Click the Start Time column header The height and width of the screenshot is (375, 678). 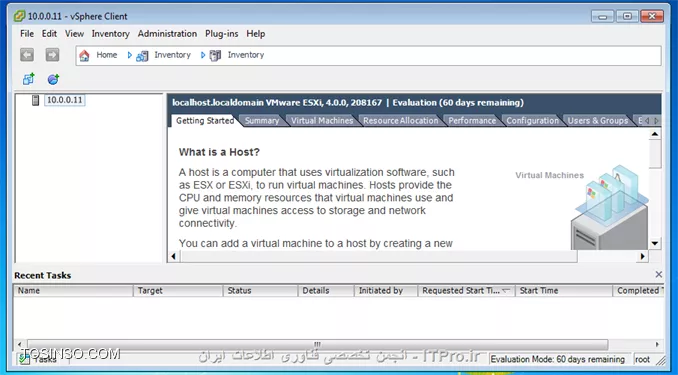(x=564, y=291)
